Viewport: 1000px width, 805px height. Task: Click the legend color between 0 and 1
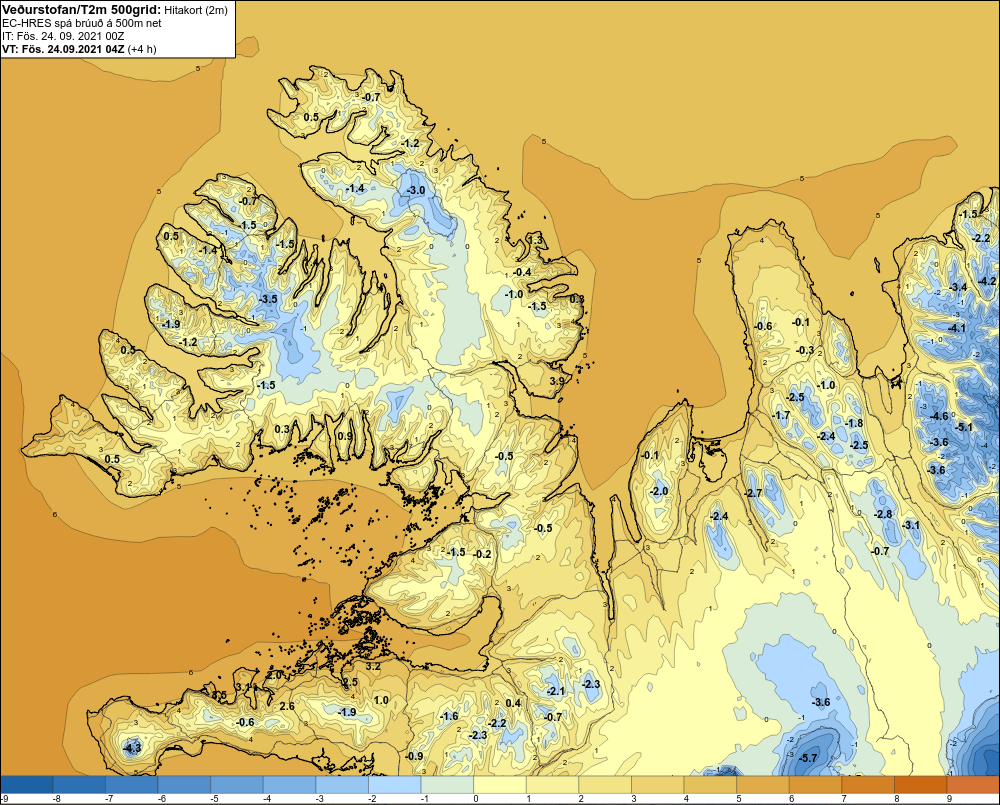500,784
